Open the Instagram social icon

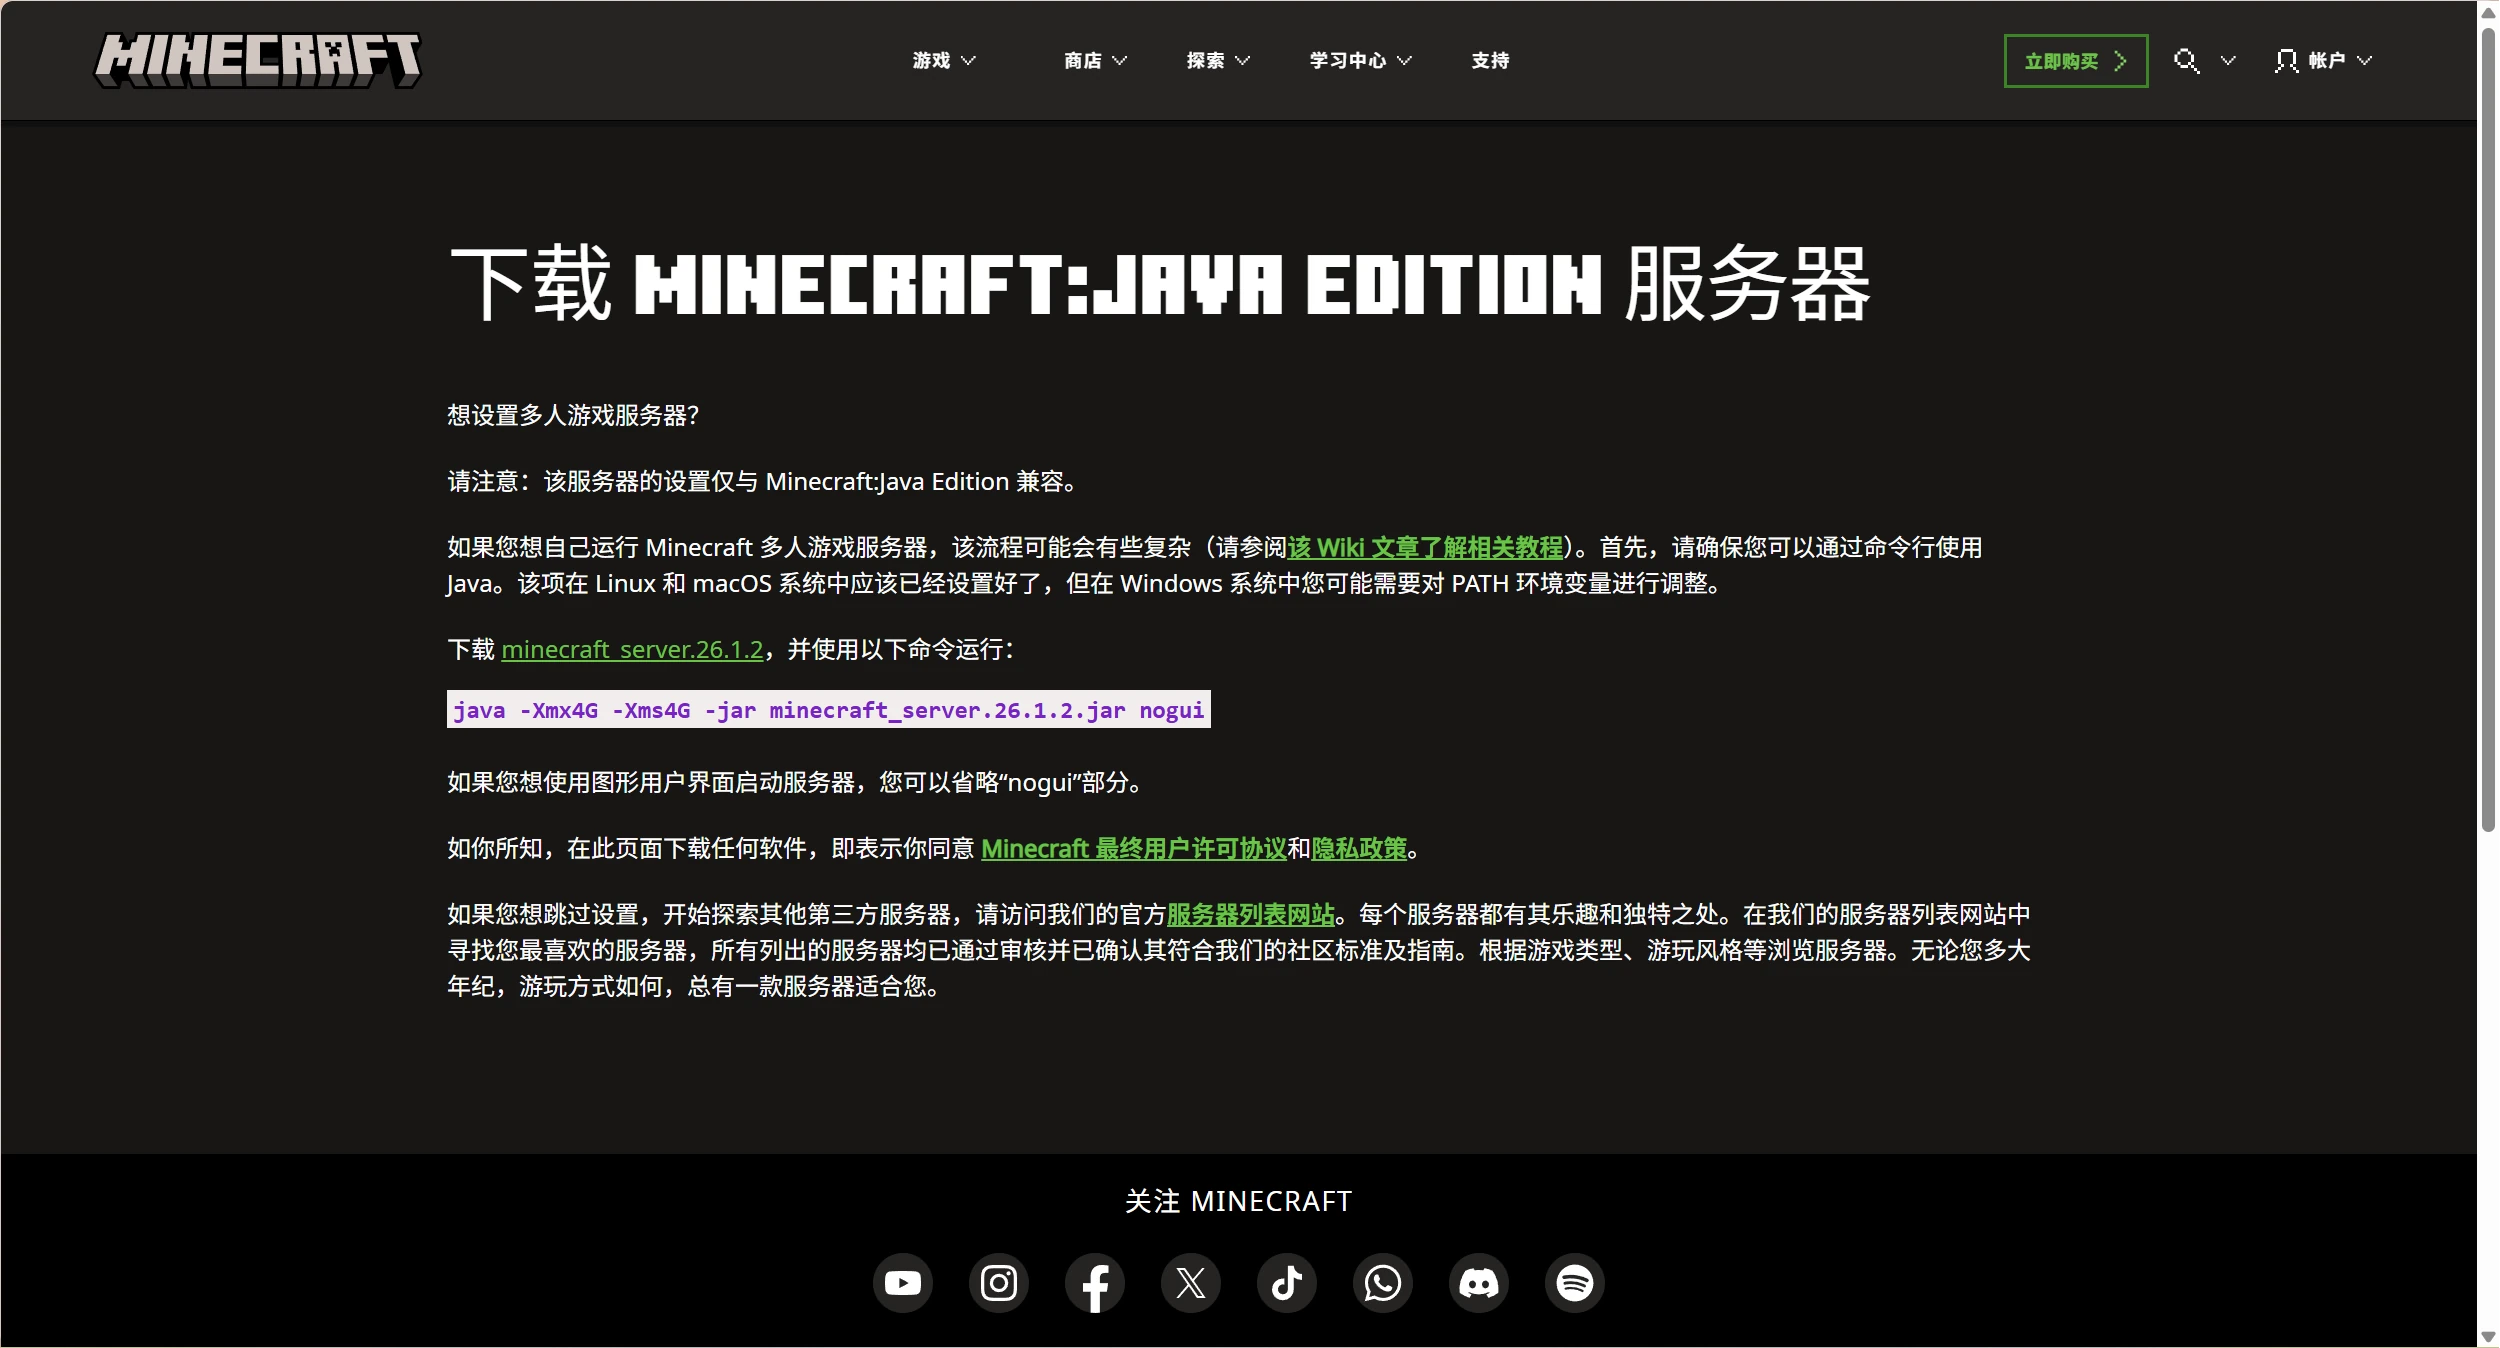(x=998, y=1282)
